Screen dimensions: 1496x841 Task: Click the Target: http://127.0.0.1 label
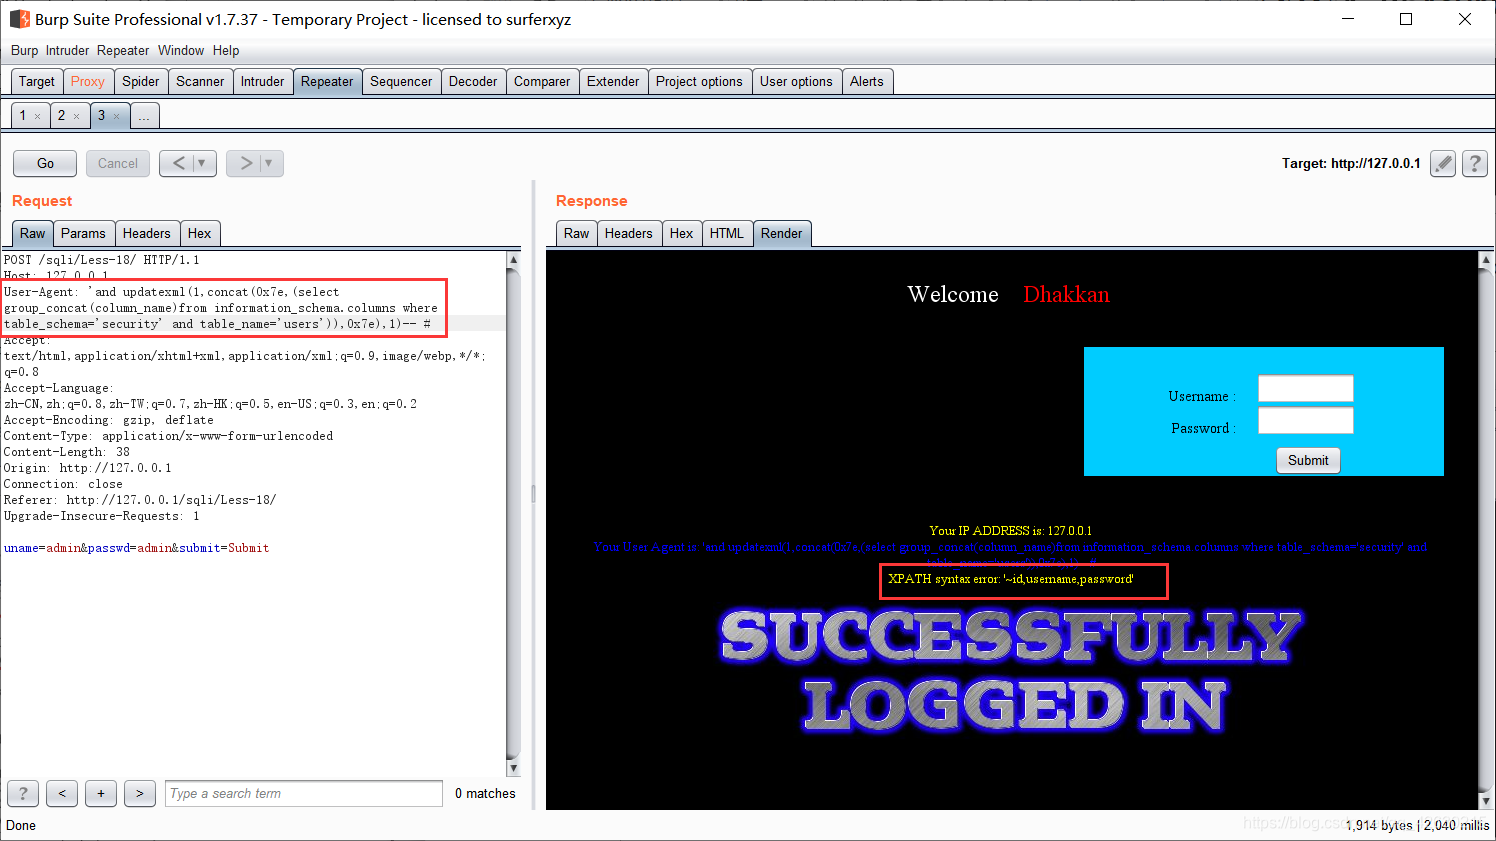1351,163
